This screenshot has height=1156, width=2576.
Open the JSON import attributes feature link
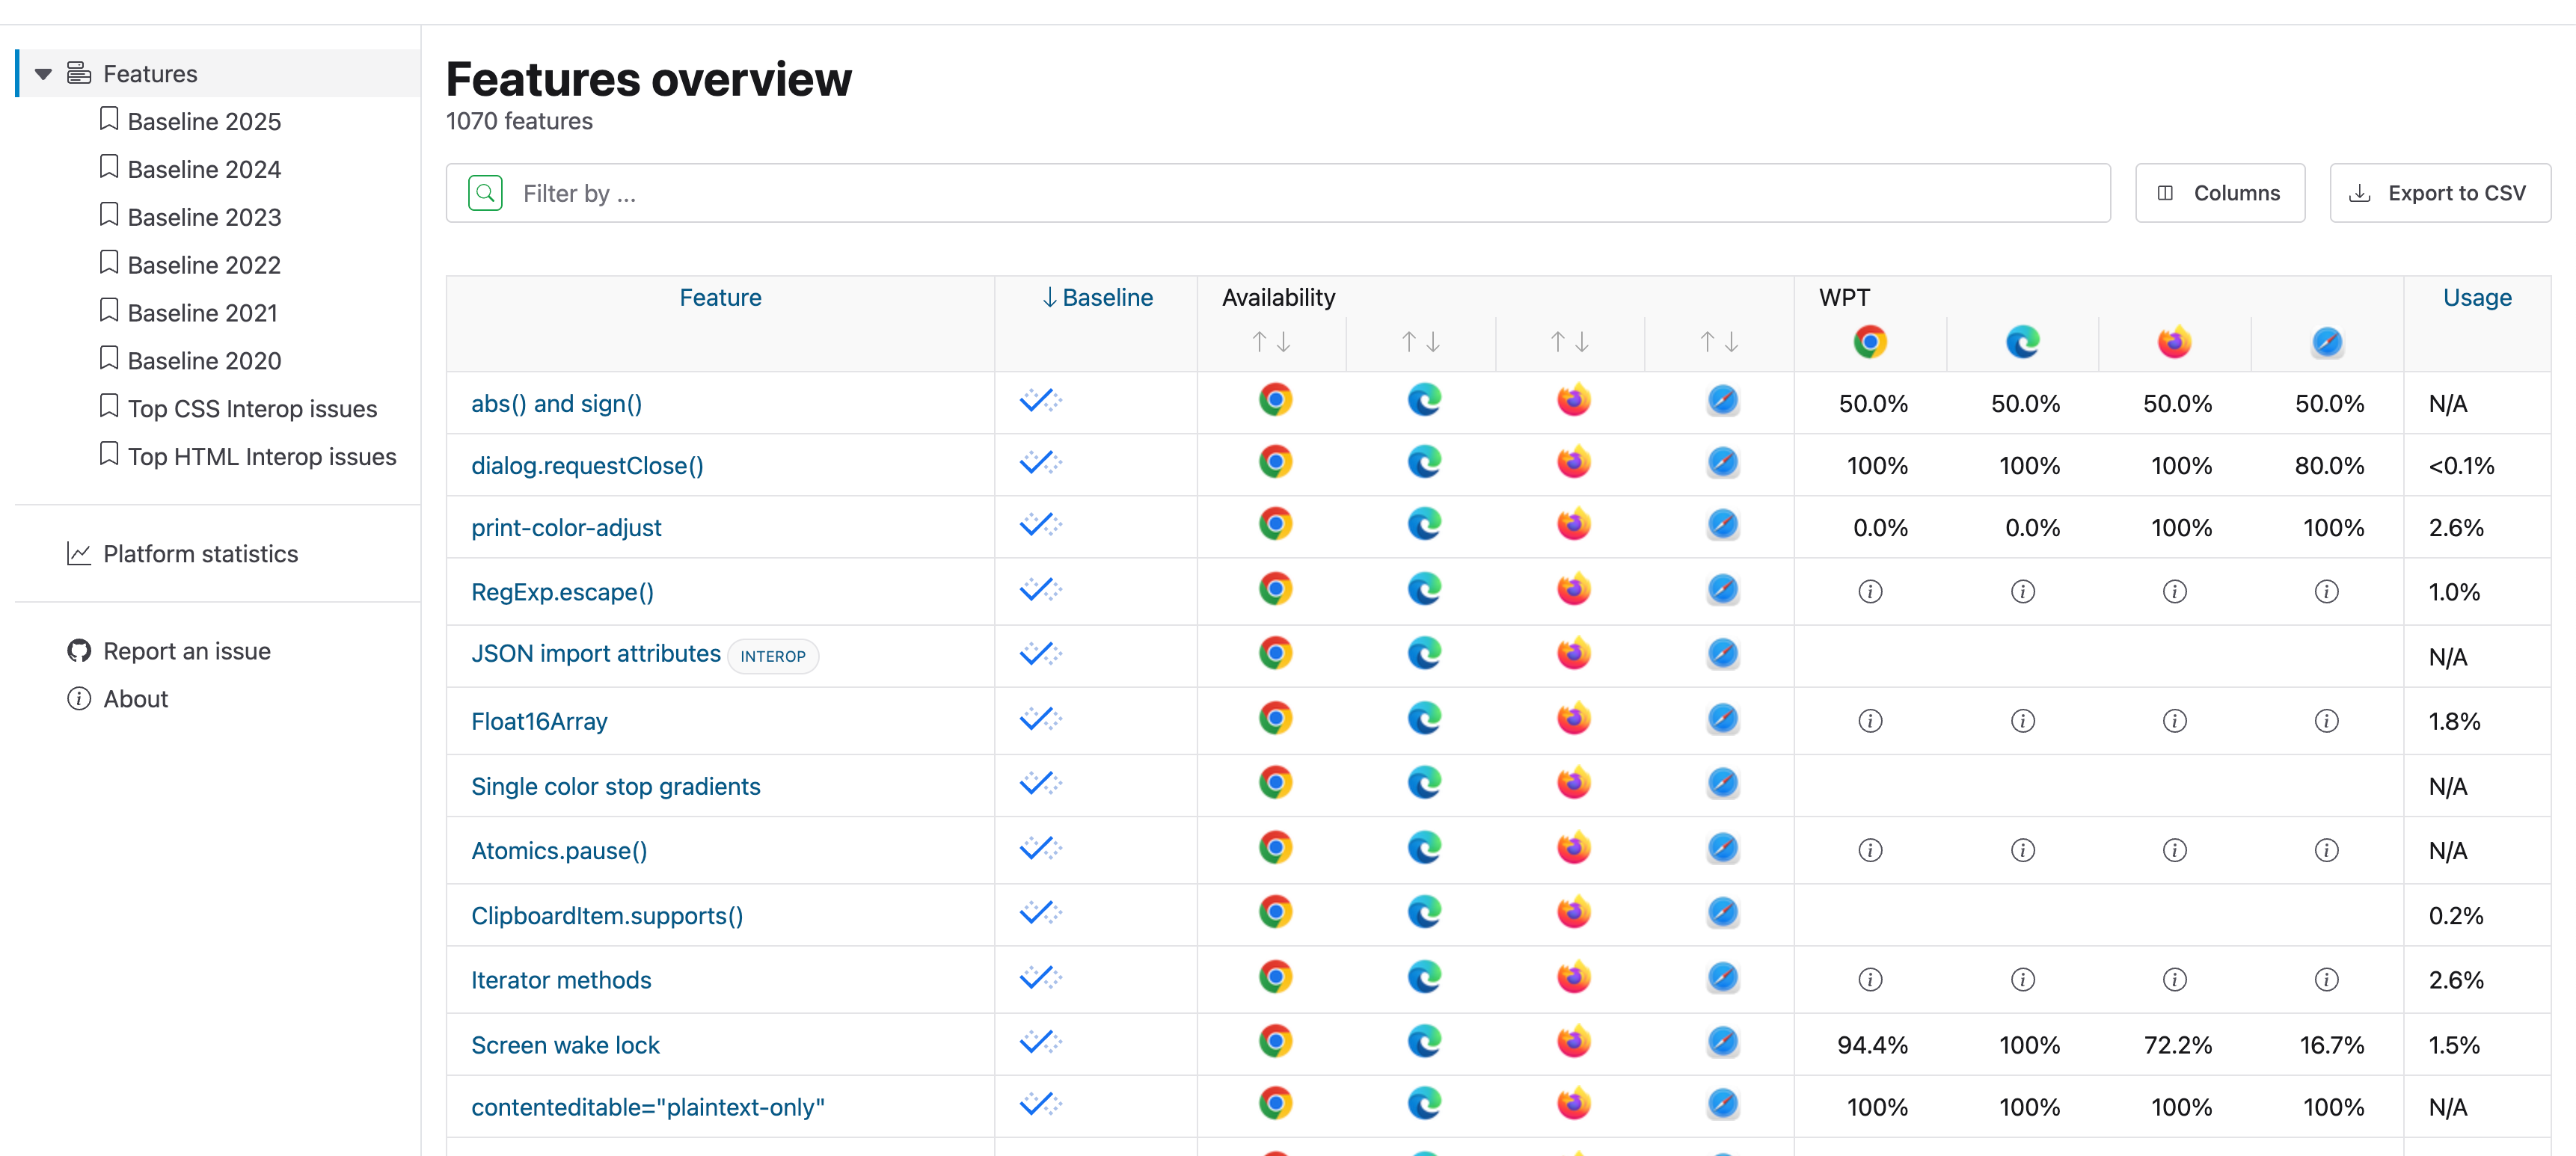pos(595,654)
